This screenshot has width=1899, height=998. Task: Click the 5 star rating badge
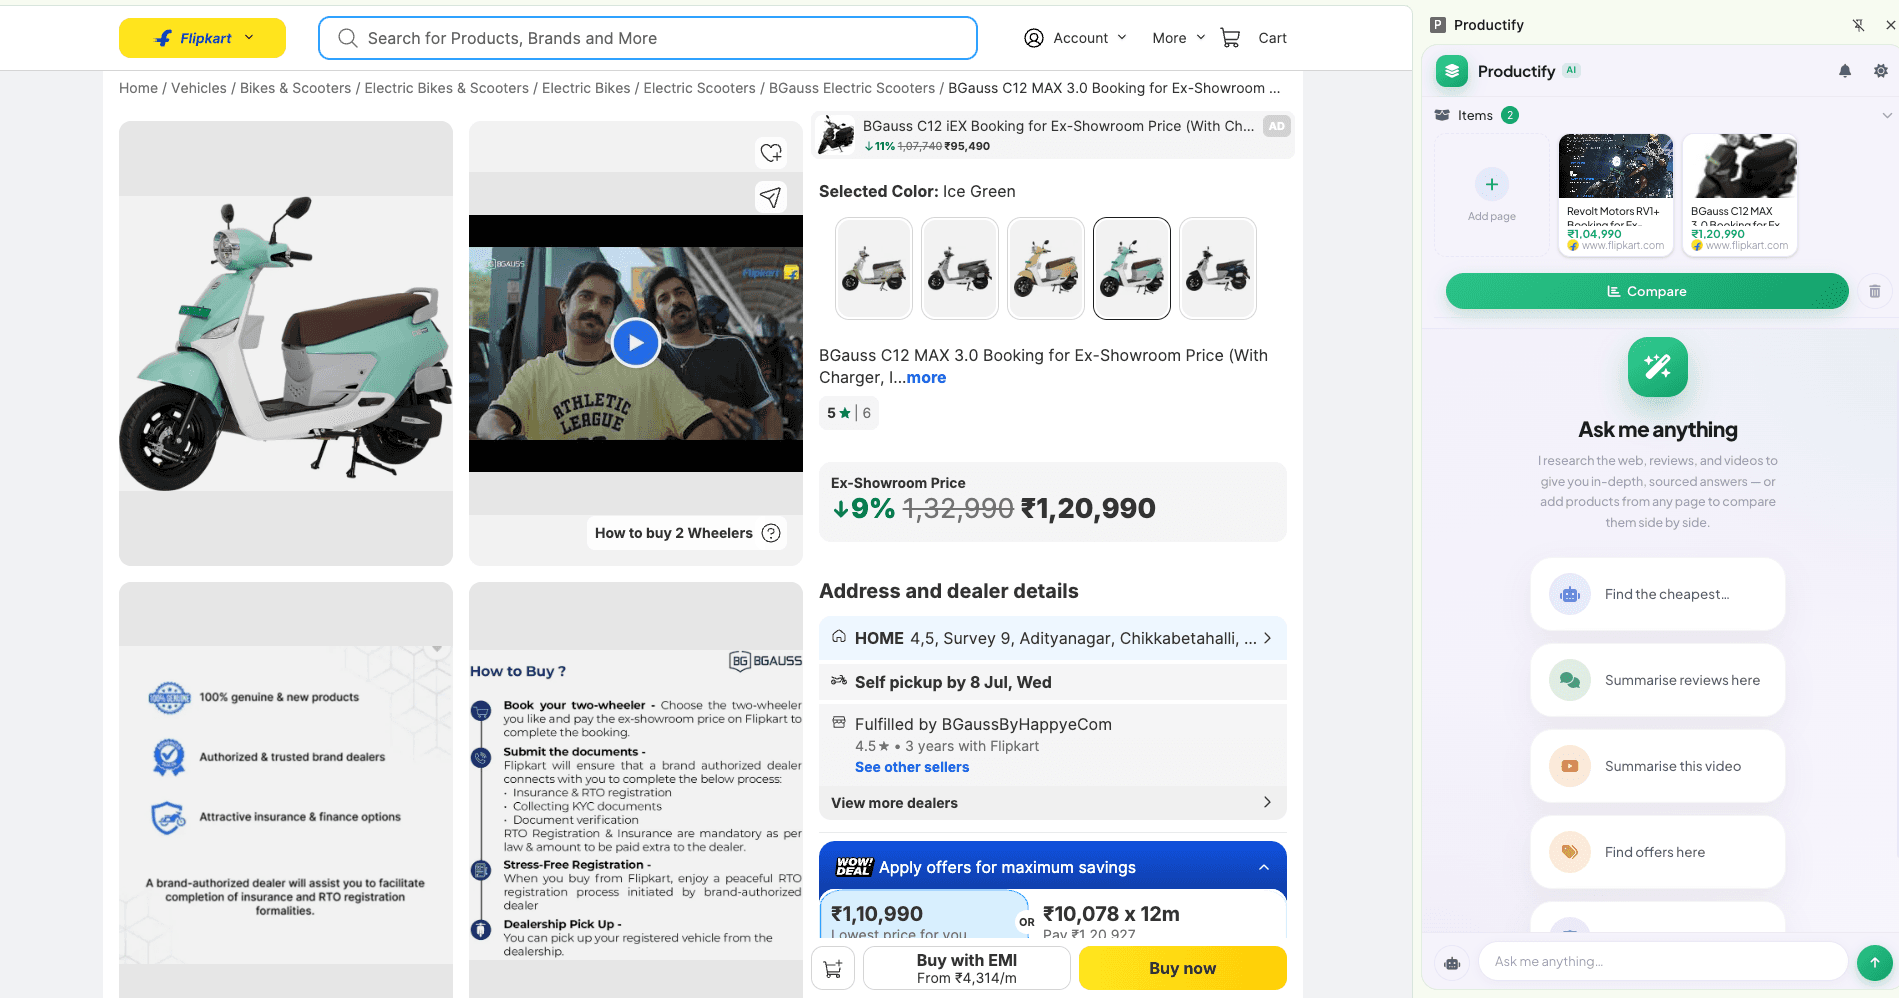(x=848, y=413)
